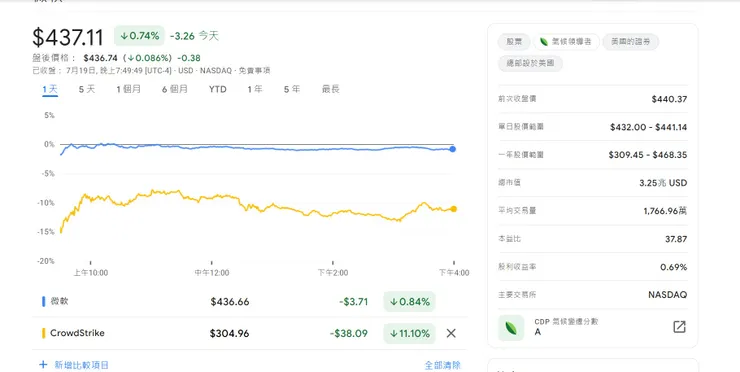Click the $437.11 main price
740x372 pixels.
pos(67,37)
